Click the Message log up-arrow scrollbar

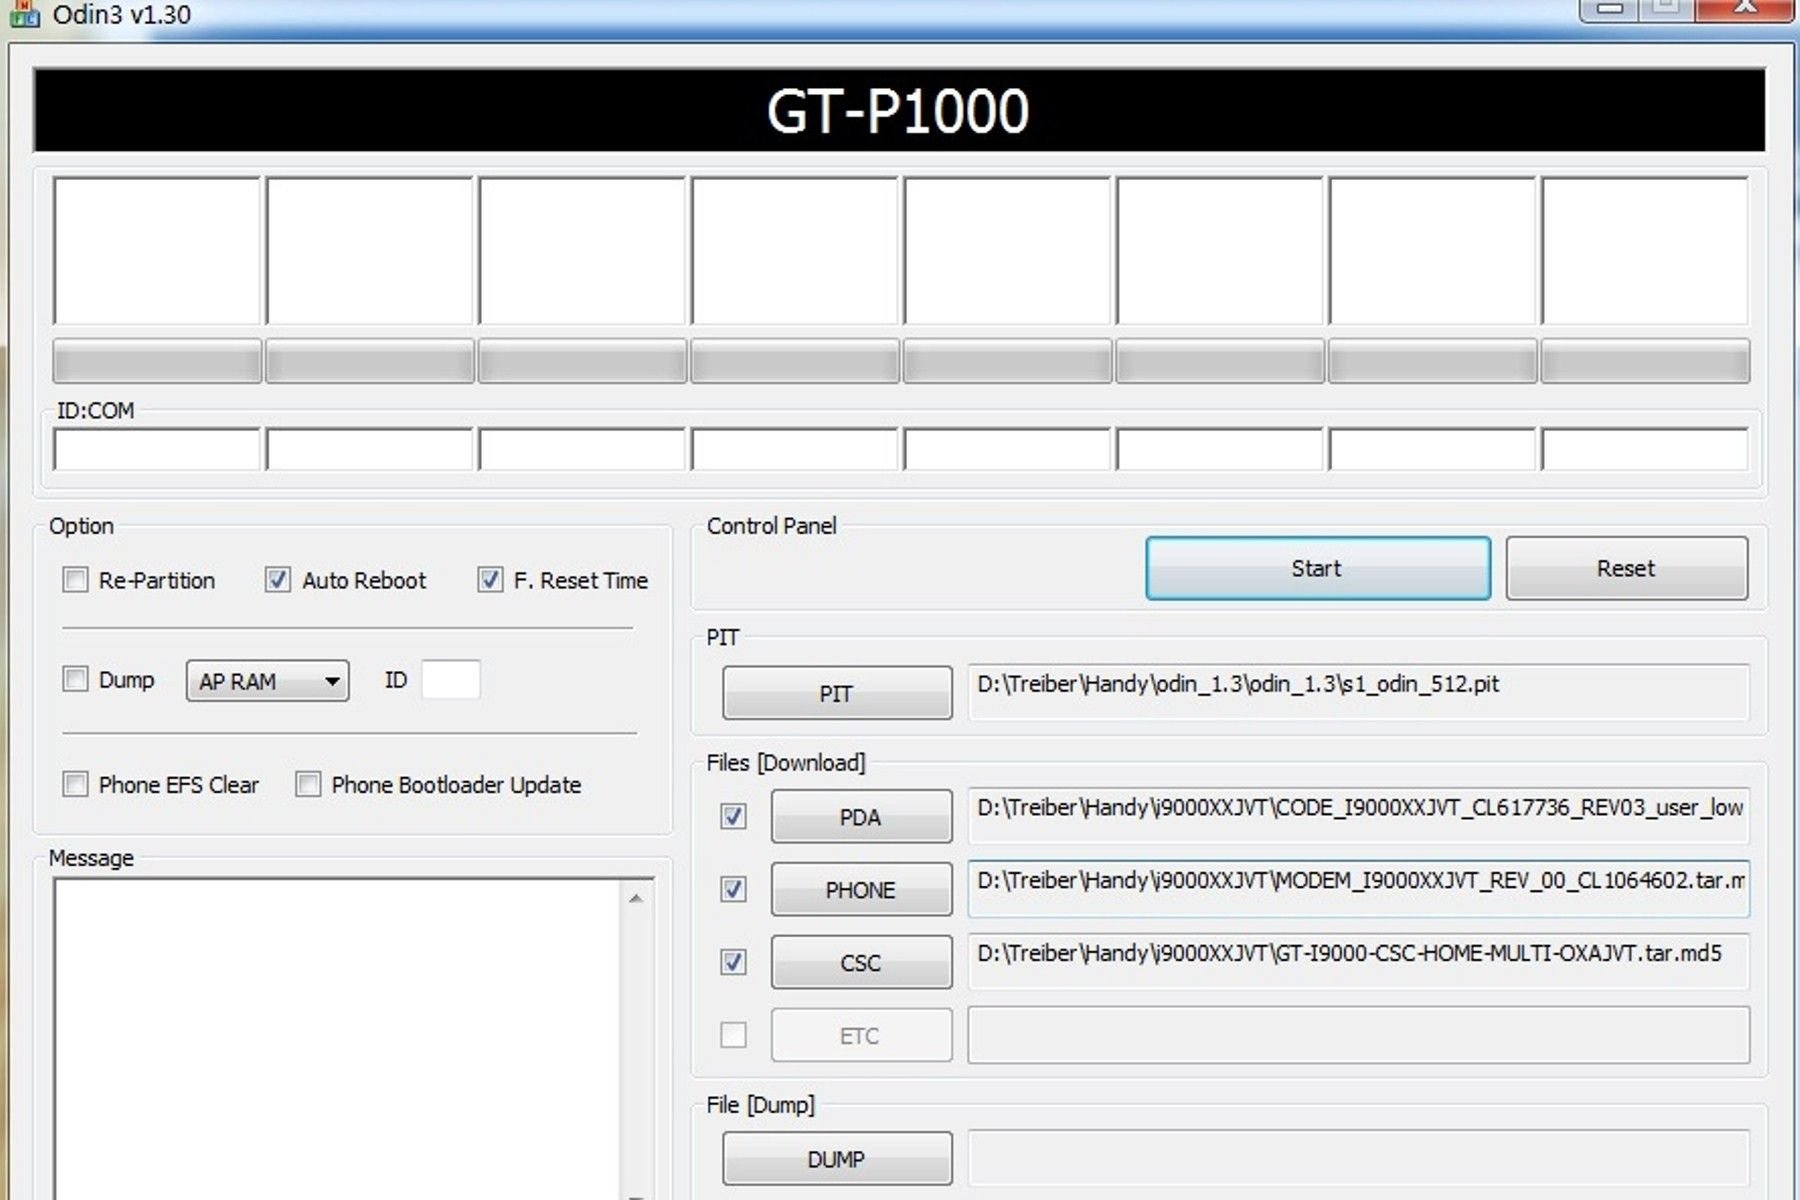[x=636, y=898]
